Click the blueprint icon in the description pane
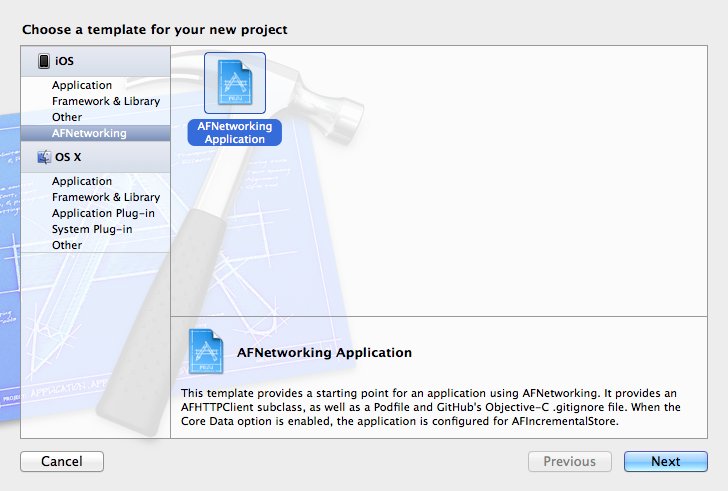 [206, 351]
